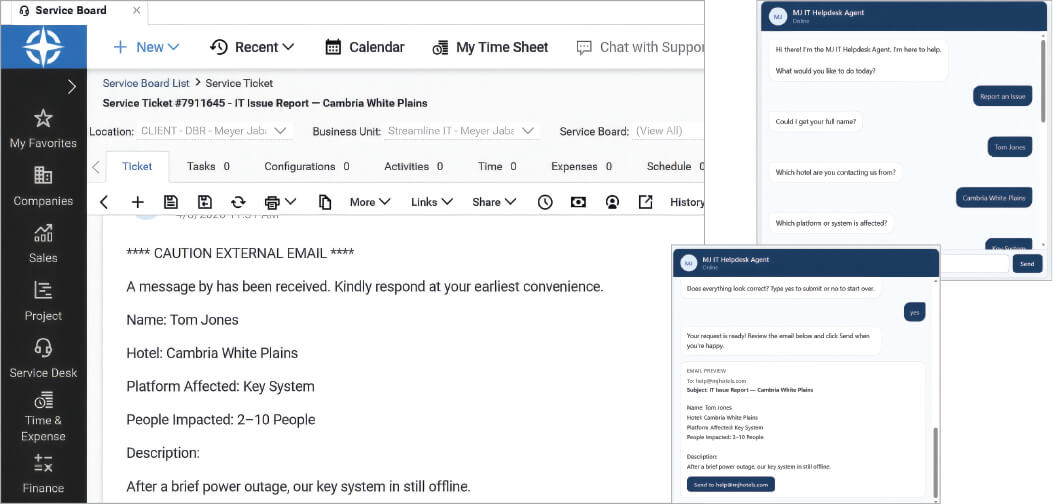Click the Save and Close icon

point(204,202)
